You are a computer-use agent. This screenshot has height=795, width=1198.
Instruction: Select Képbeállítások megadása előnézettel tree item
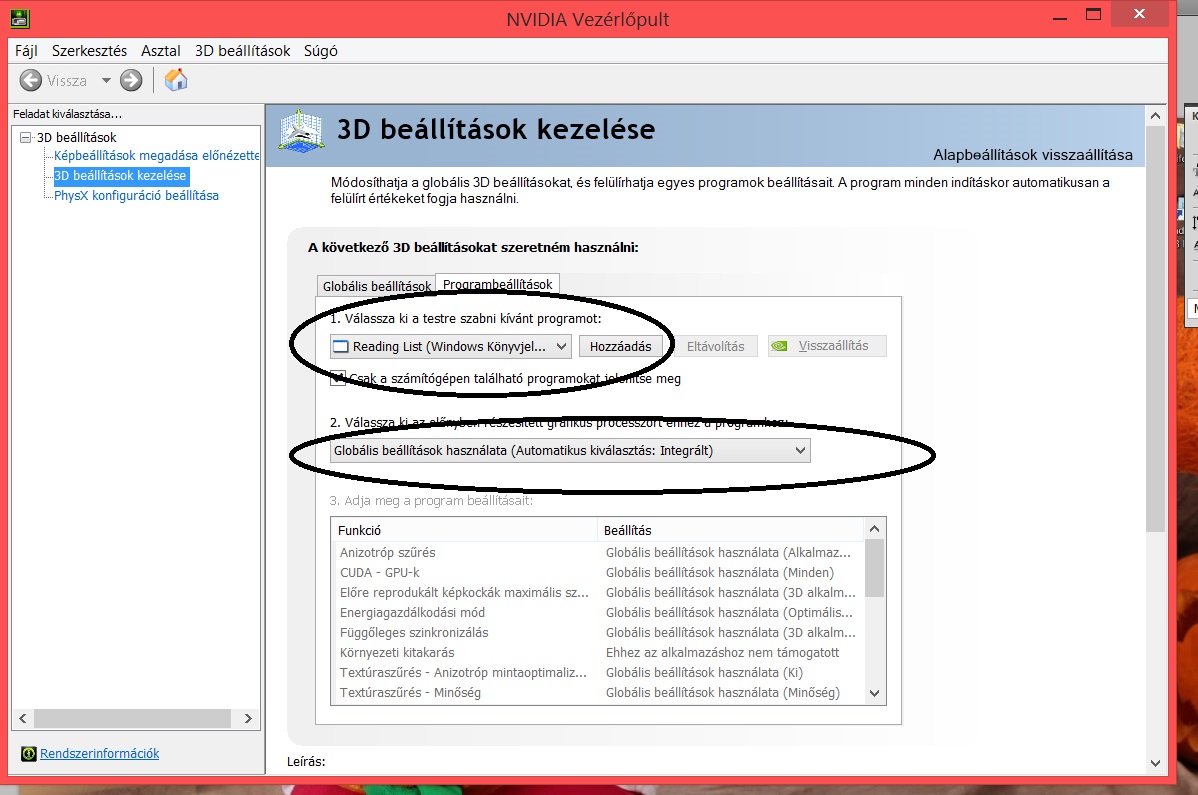point(157,156)
